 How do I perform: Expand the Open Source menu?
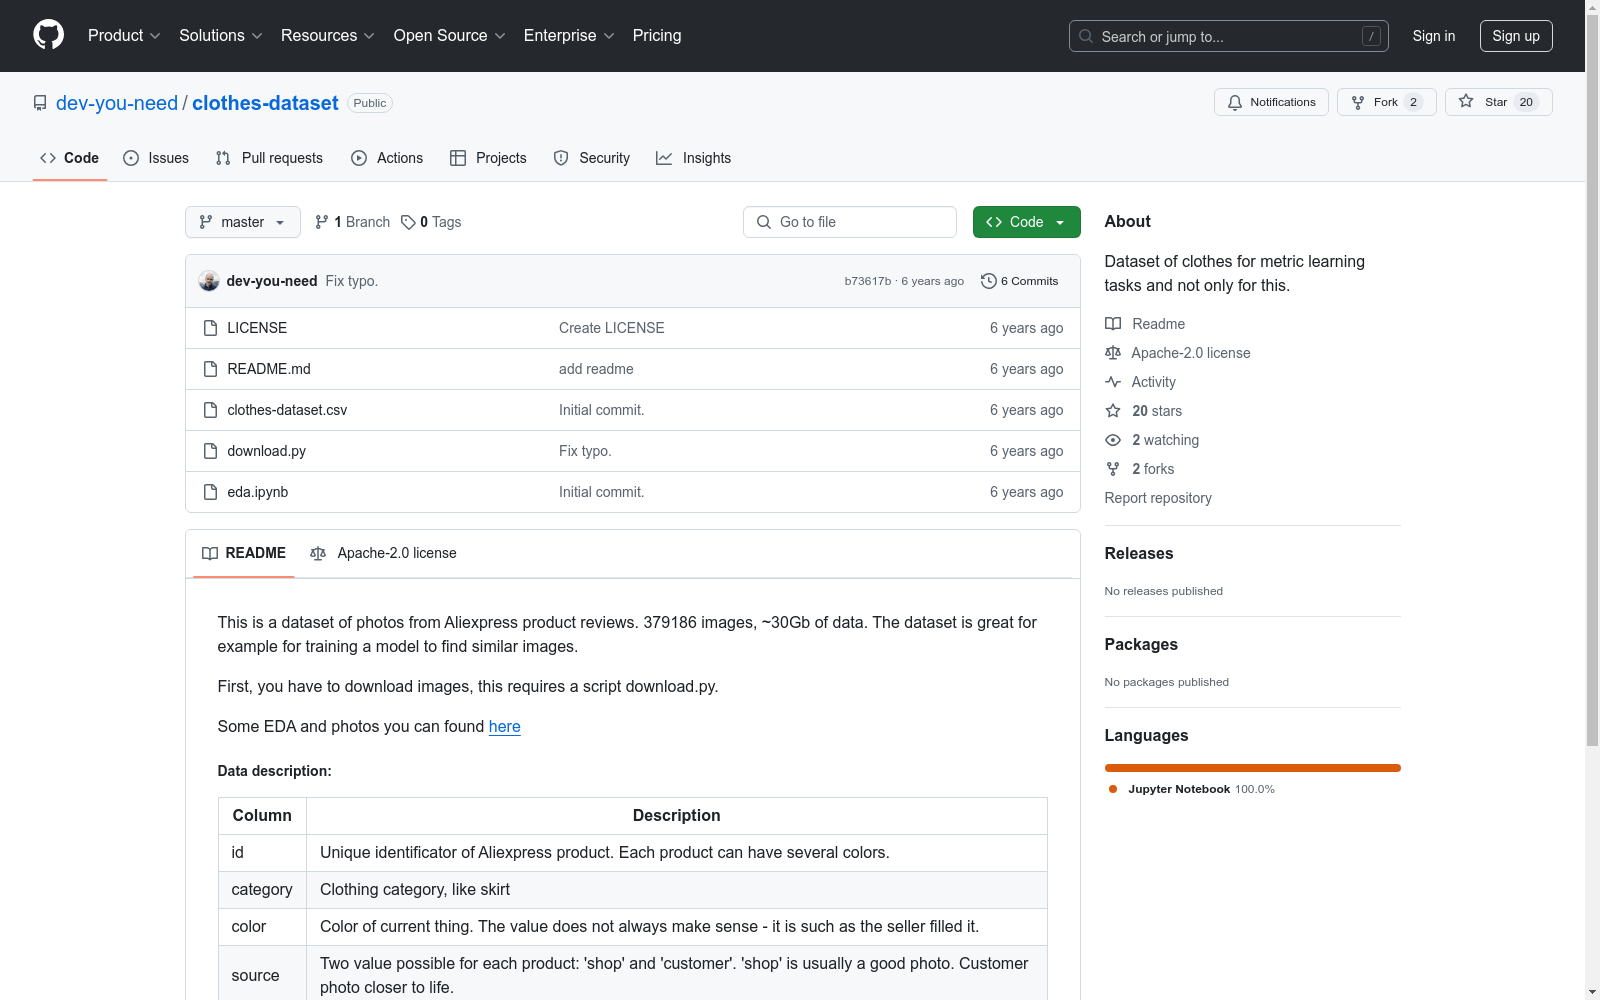[x=450, y=36]
